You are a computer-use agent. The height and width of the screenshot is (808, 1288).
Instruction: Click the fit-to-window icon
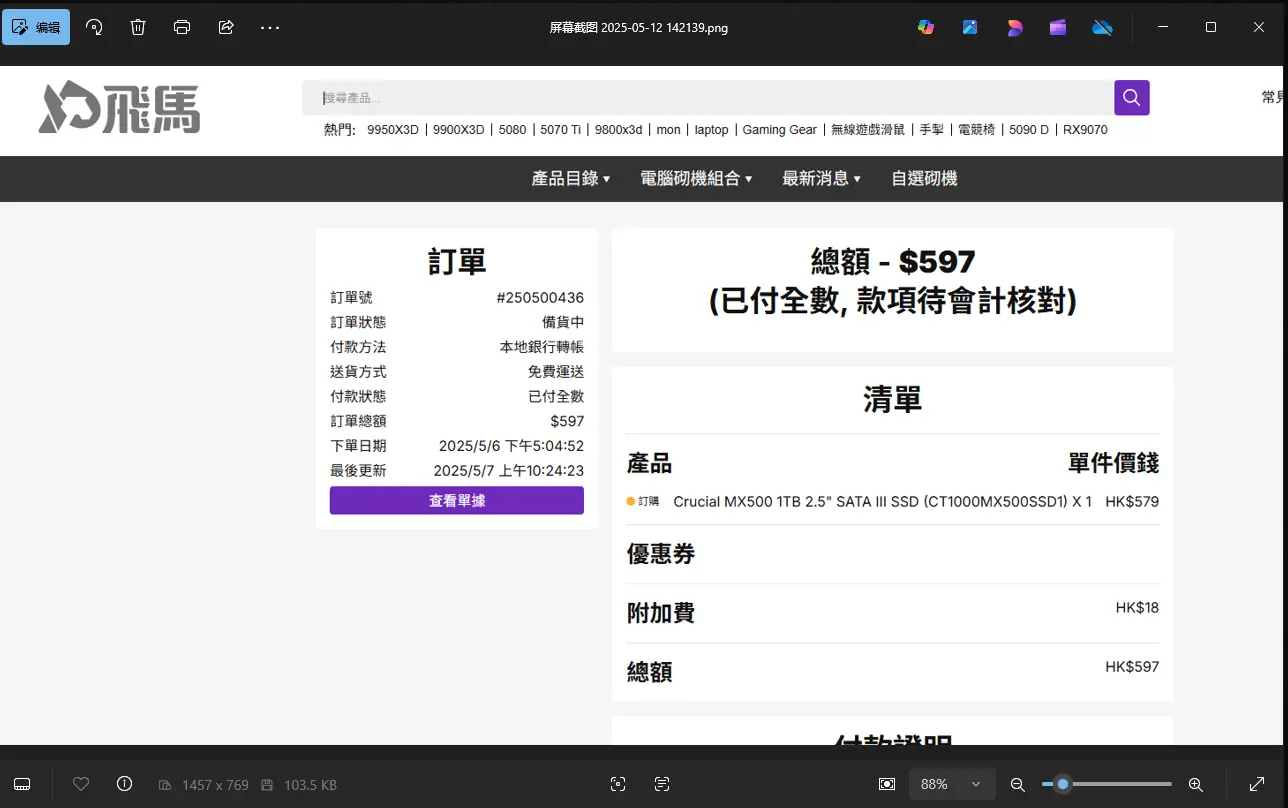(887, 784)
